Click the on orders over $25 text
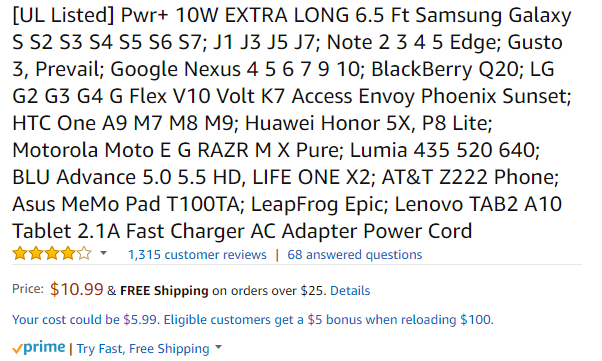 [x=269, y=291]
